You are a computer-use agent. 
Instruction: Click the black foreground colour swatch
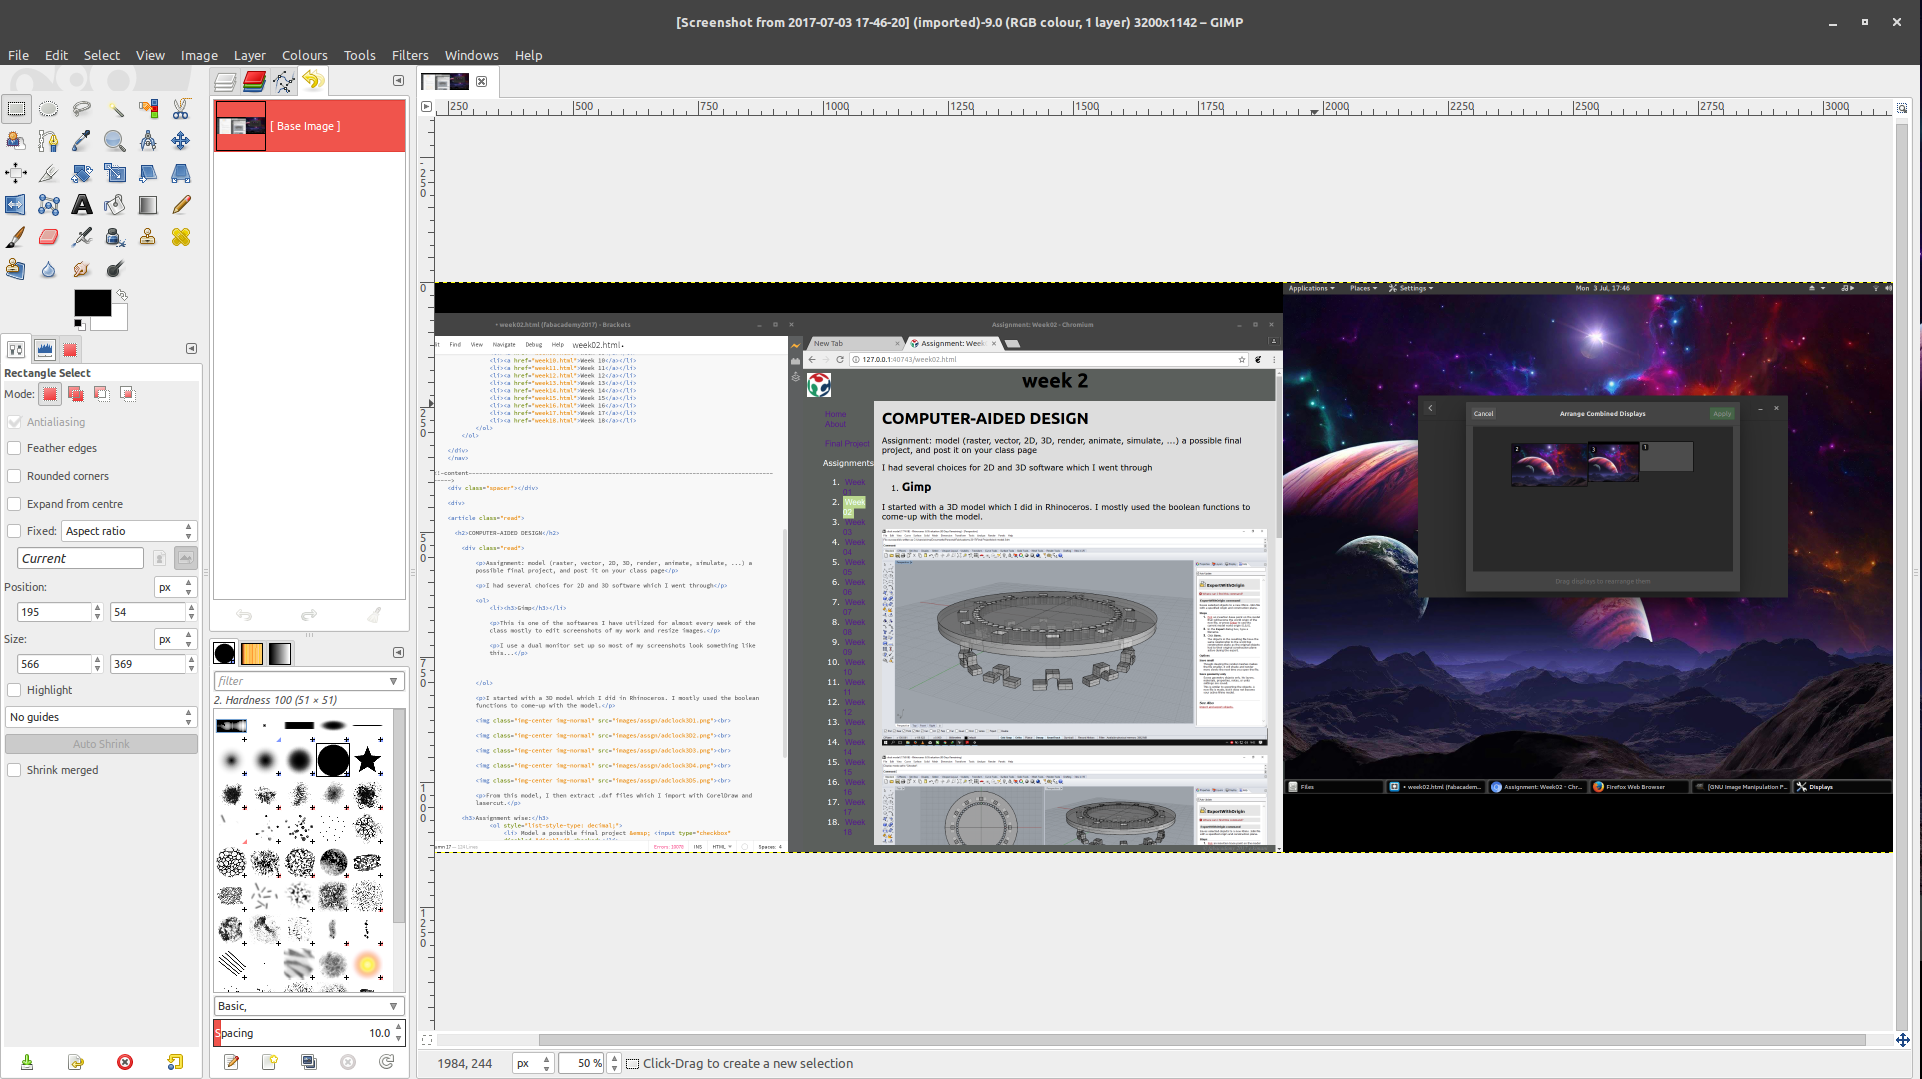coord(92,303)
